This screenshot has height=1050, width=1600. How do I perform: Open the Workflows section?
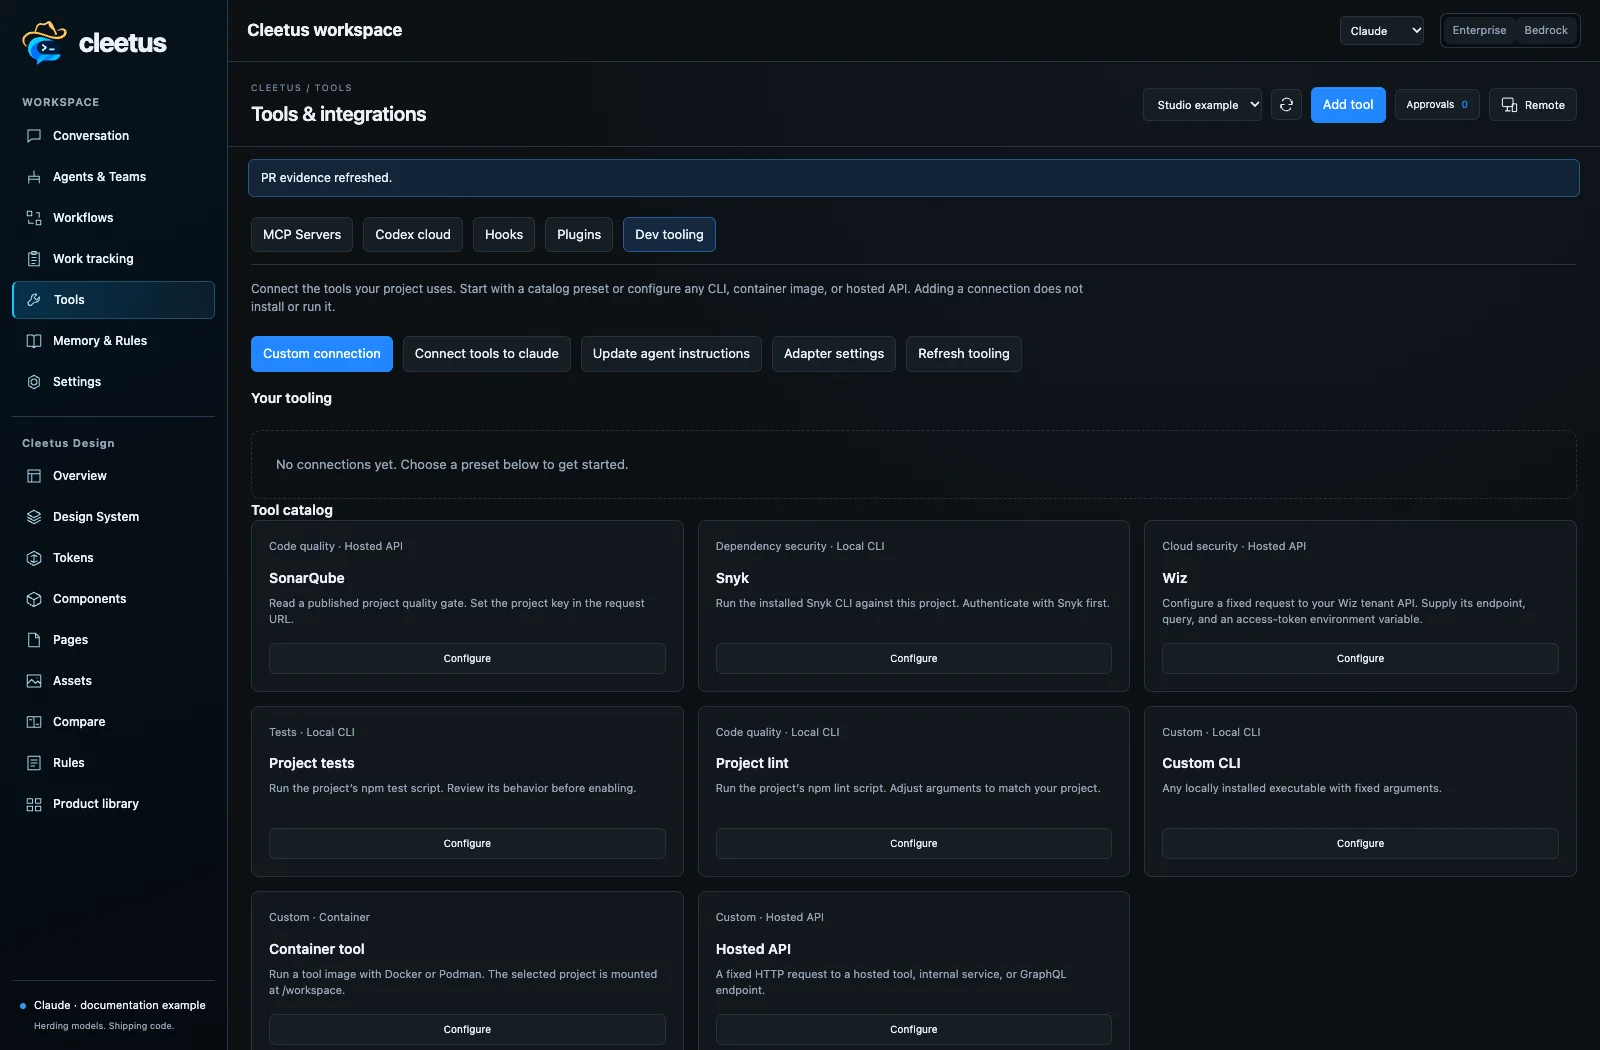[x=113, y=218]
